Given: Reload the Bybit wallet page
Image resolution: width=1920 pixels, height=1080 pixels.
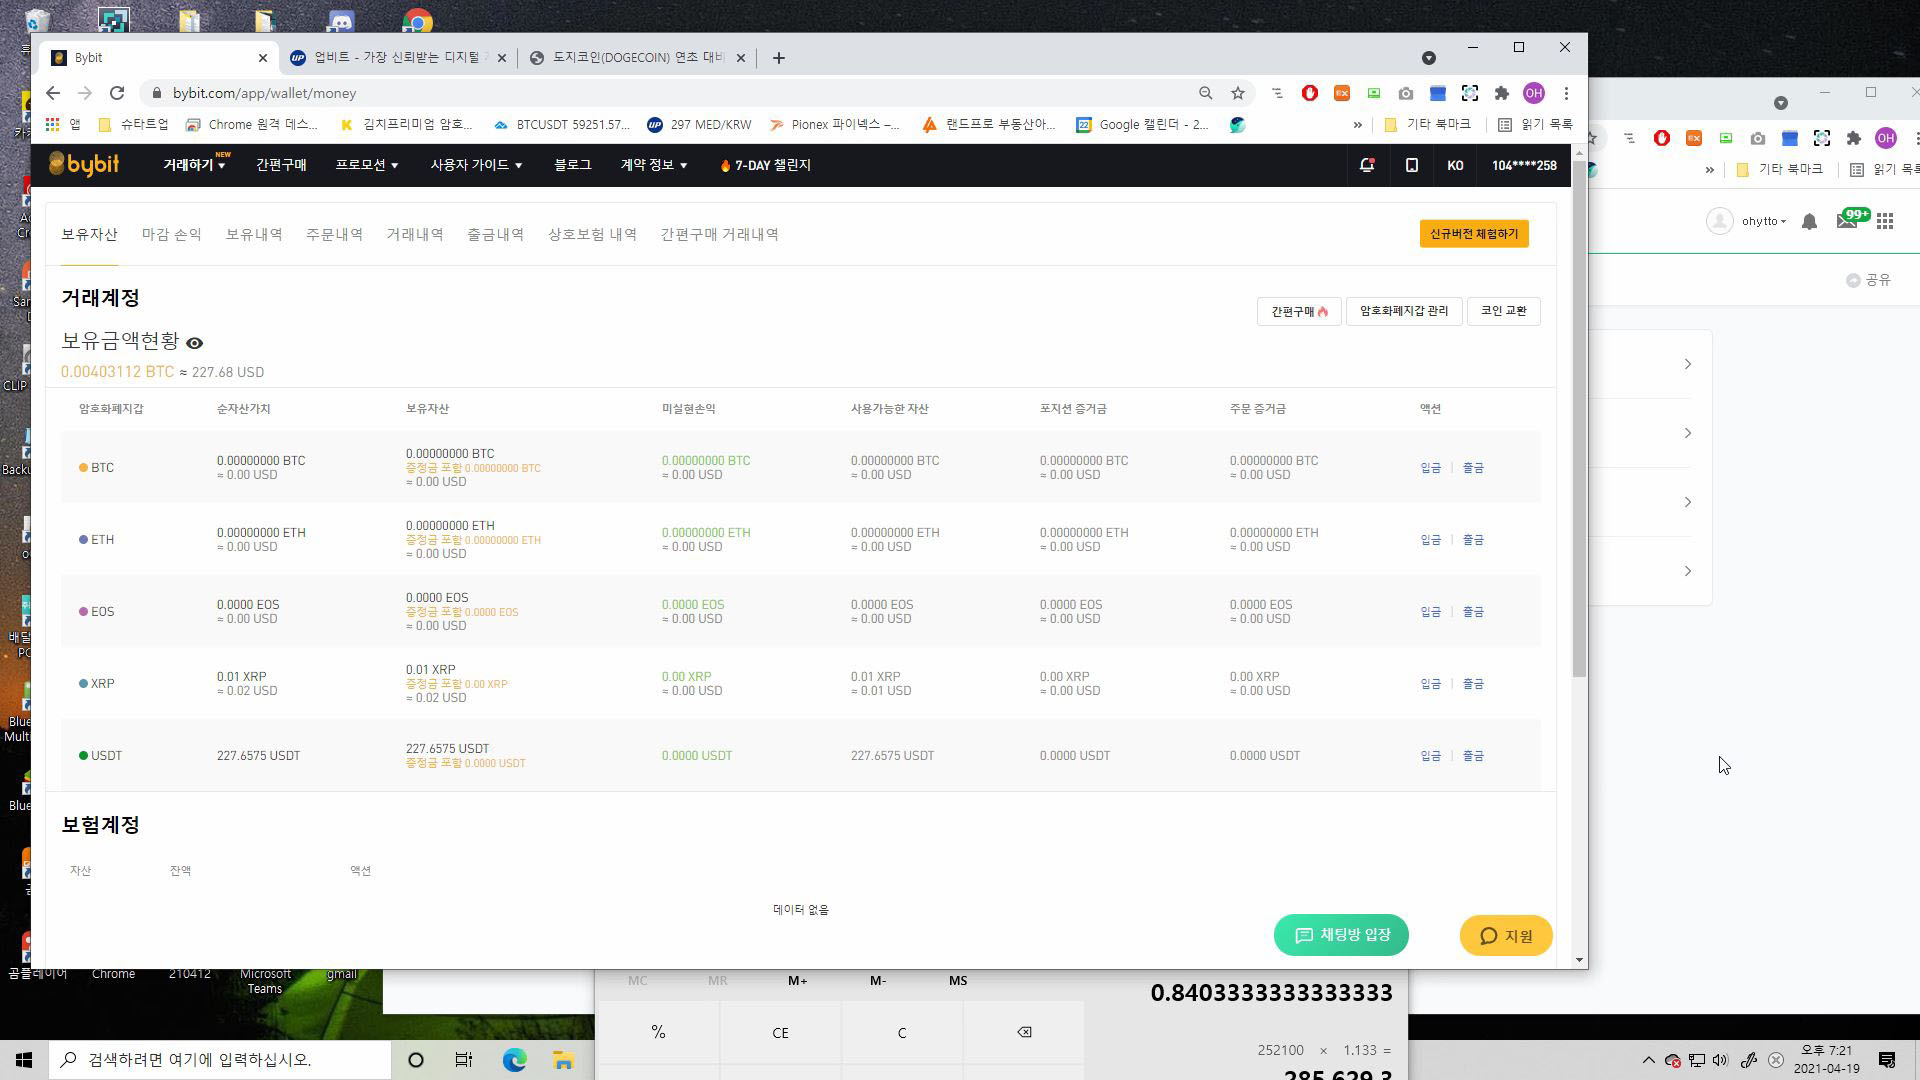Looking at the screenshot, I should pyautogui.click(x=117, y=93).
